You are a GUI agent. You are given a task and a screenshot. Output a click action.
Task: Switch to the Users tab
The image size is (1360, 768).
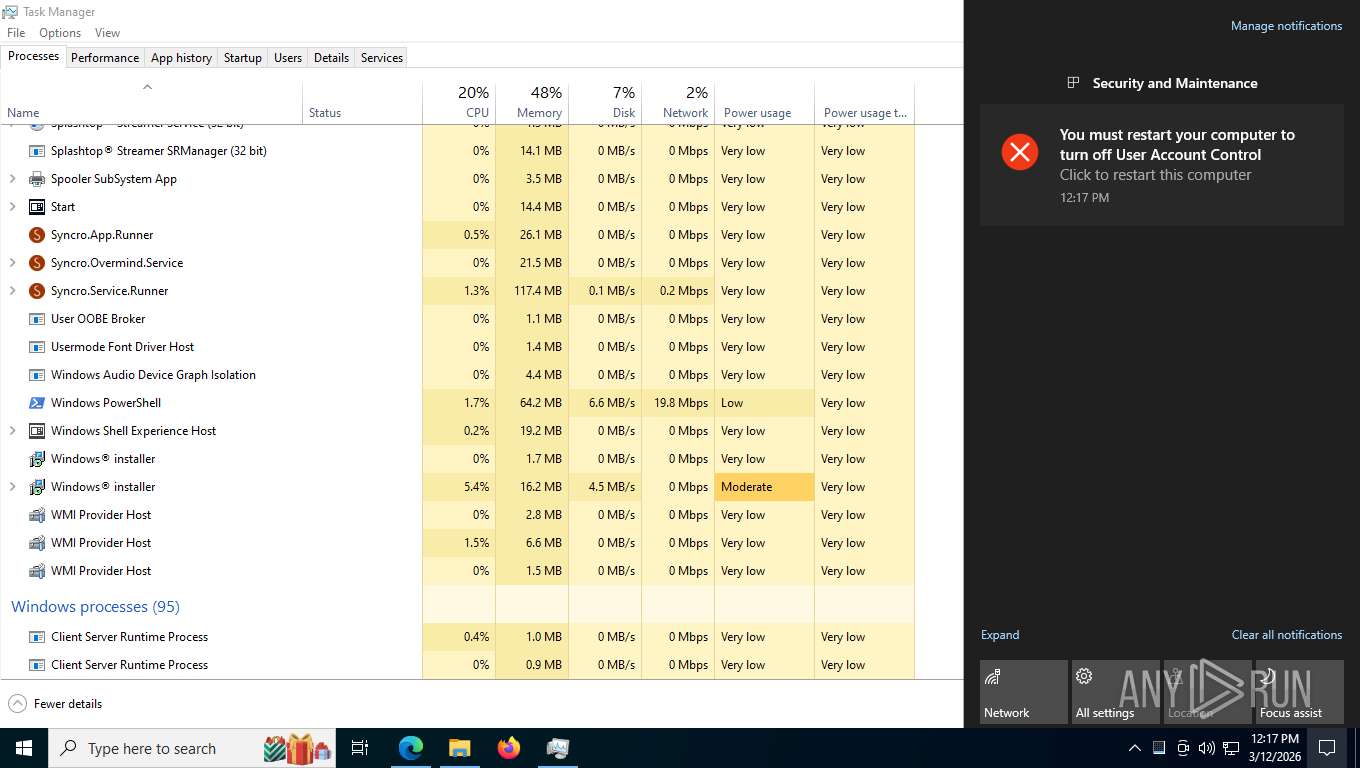pos(288,58)
